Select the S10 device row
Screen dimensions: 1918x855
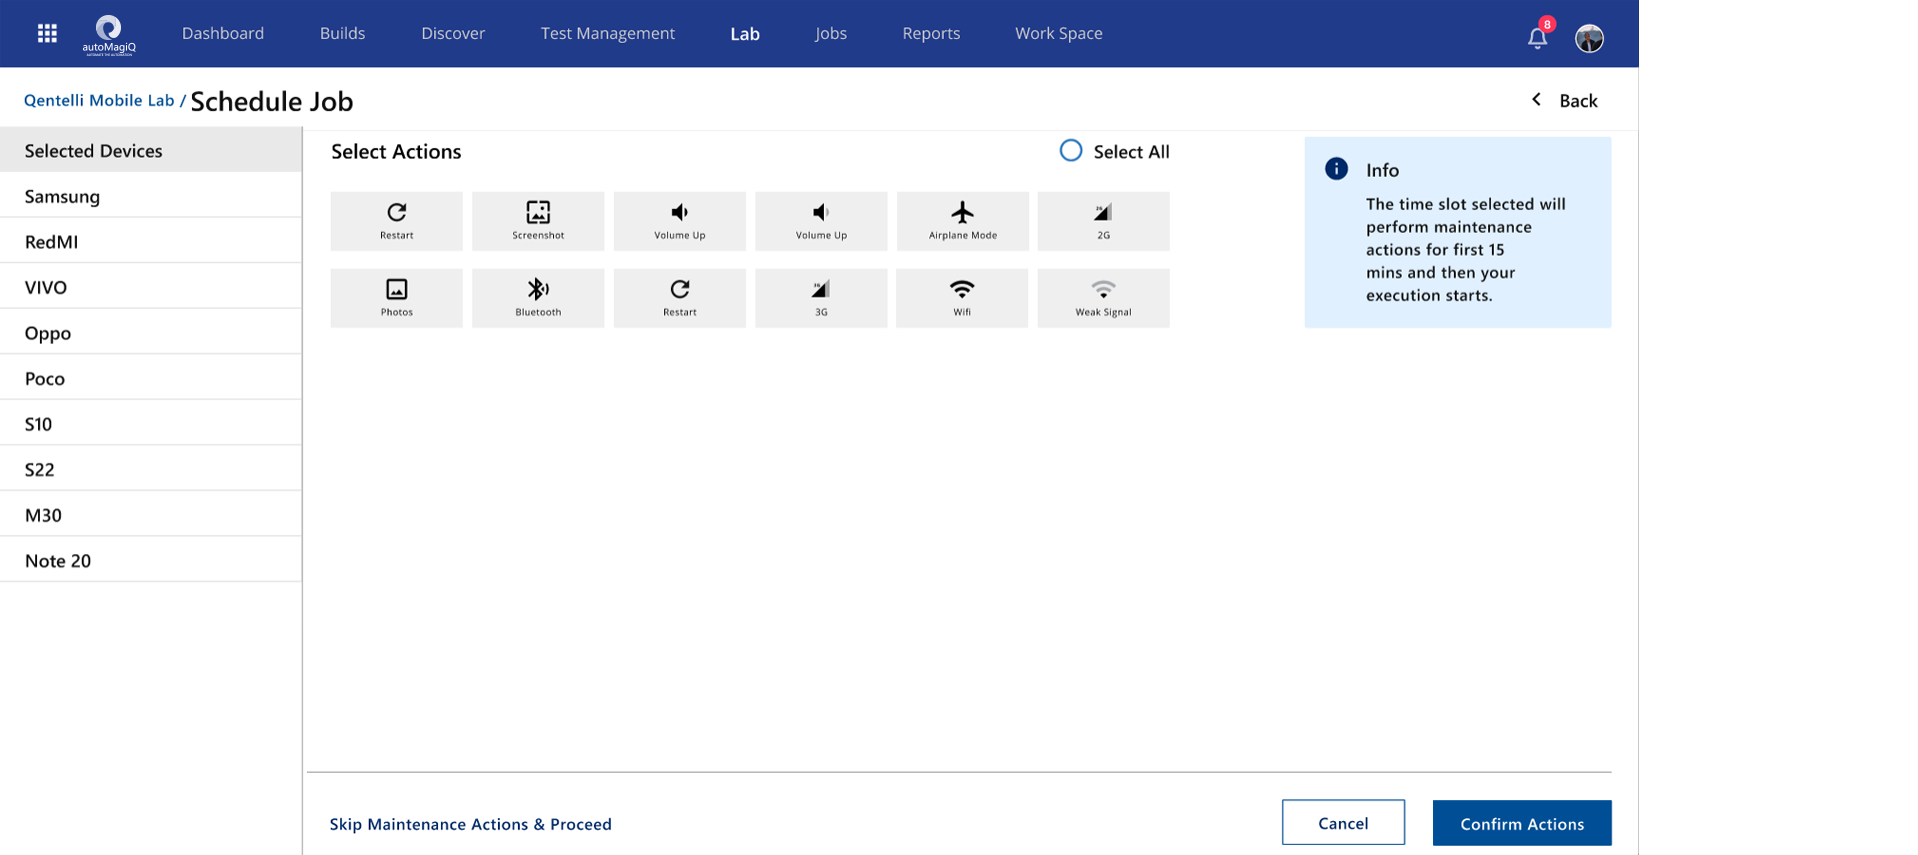151,424
